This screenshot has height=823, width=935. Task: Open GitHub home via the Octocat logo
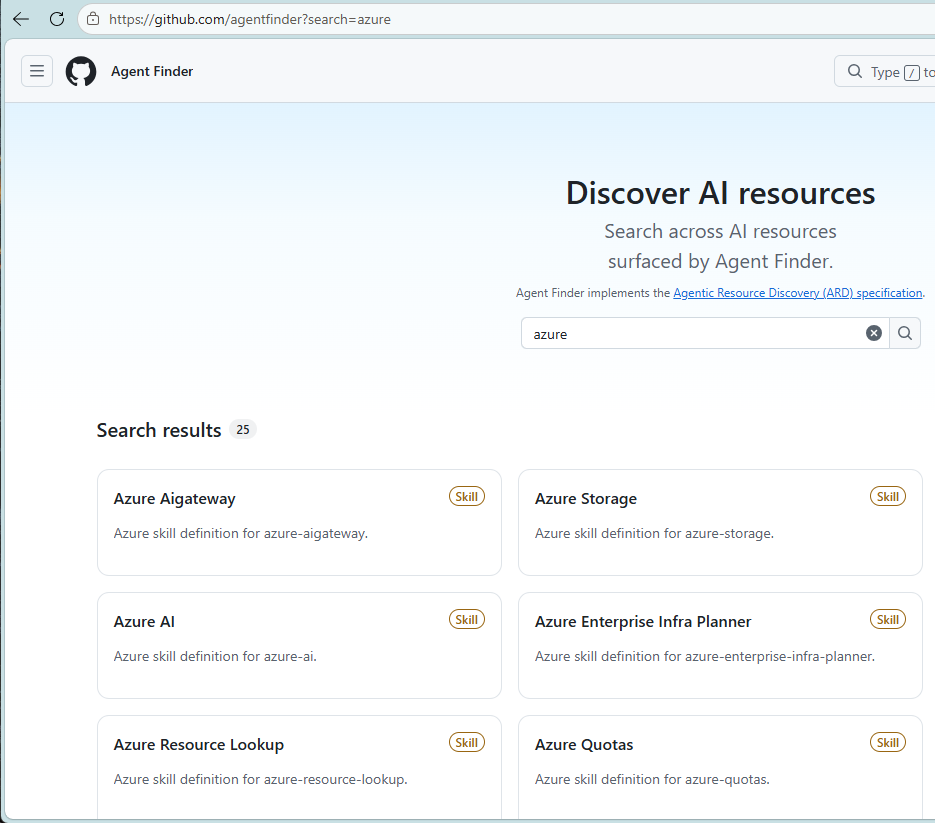(x=81, y=72)
